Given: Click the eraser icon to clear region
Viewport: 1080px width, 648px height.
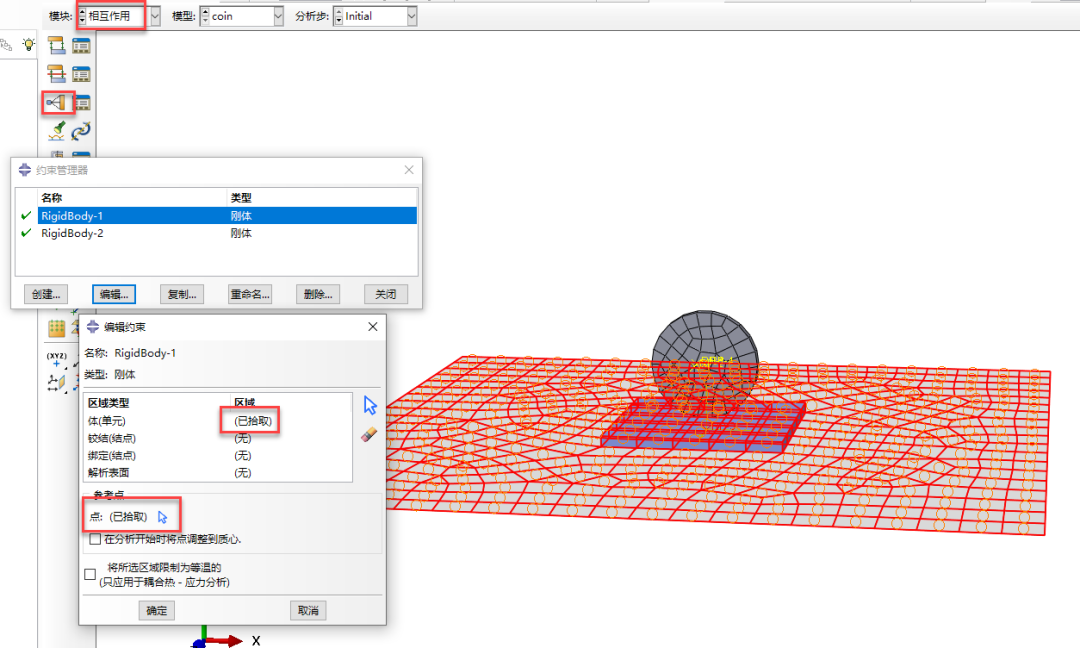Looking at the screenshot, I should point(369,435).
